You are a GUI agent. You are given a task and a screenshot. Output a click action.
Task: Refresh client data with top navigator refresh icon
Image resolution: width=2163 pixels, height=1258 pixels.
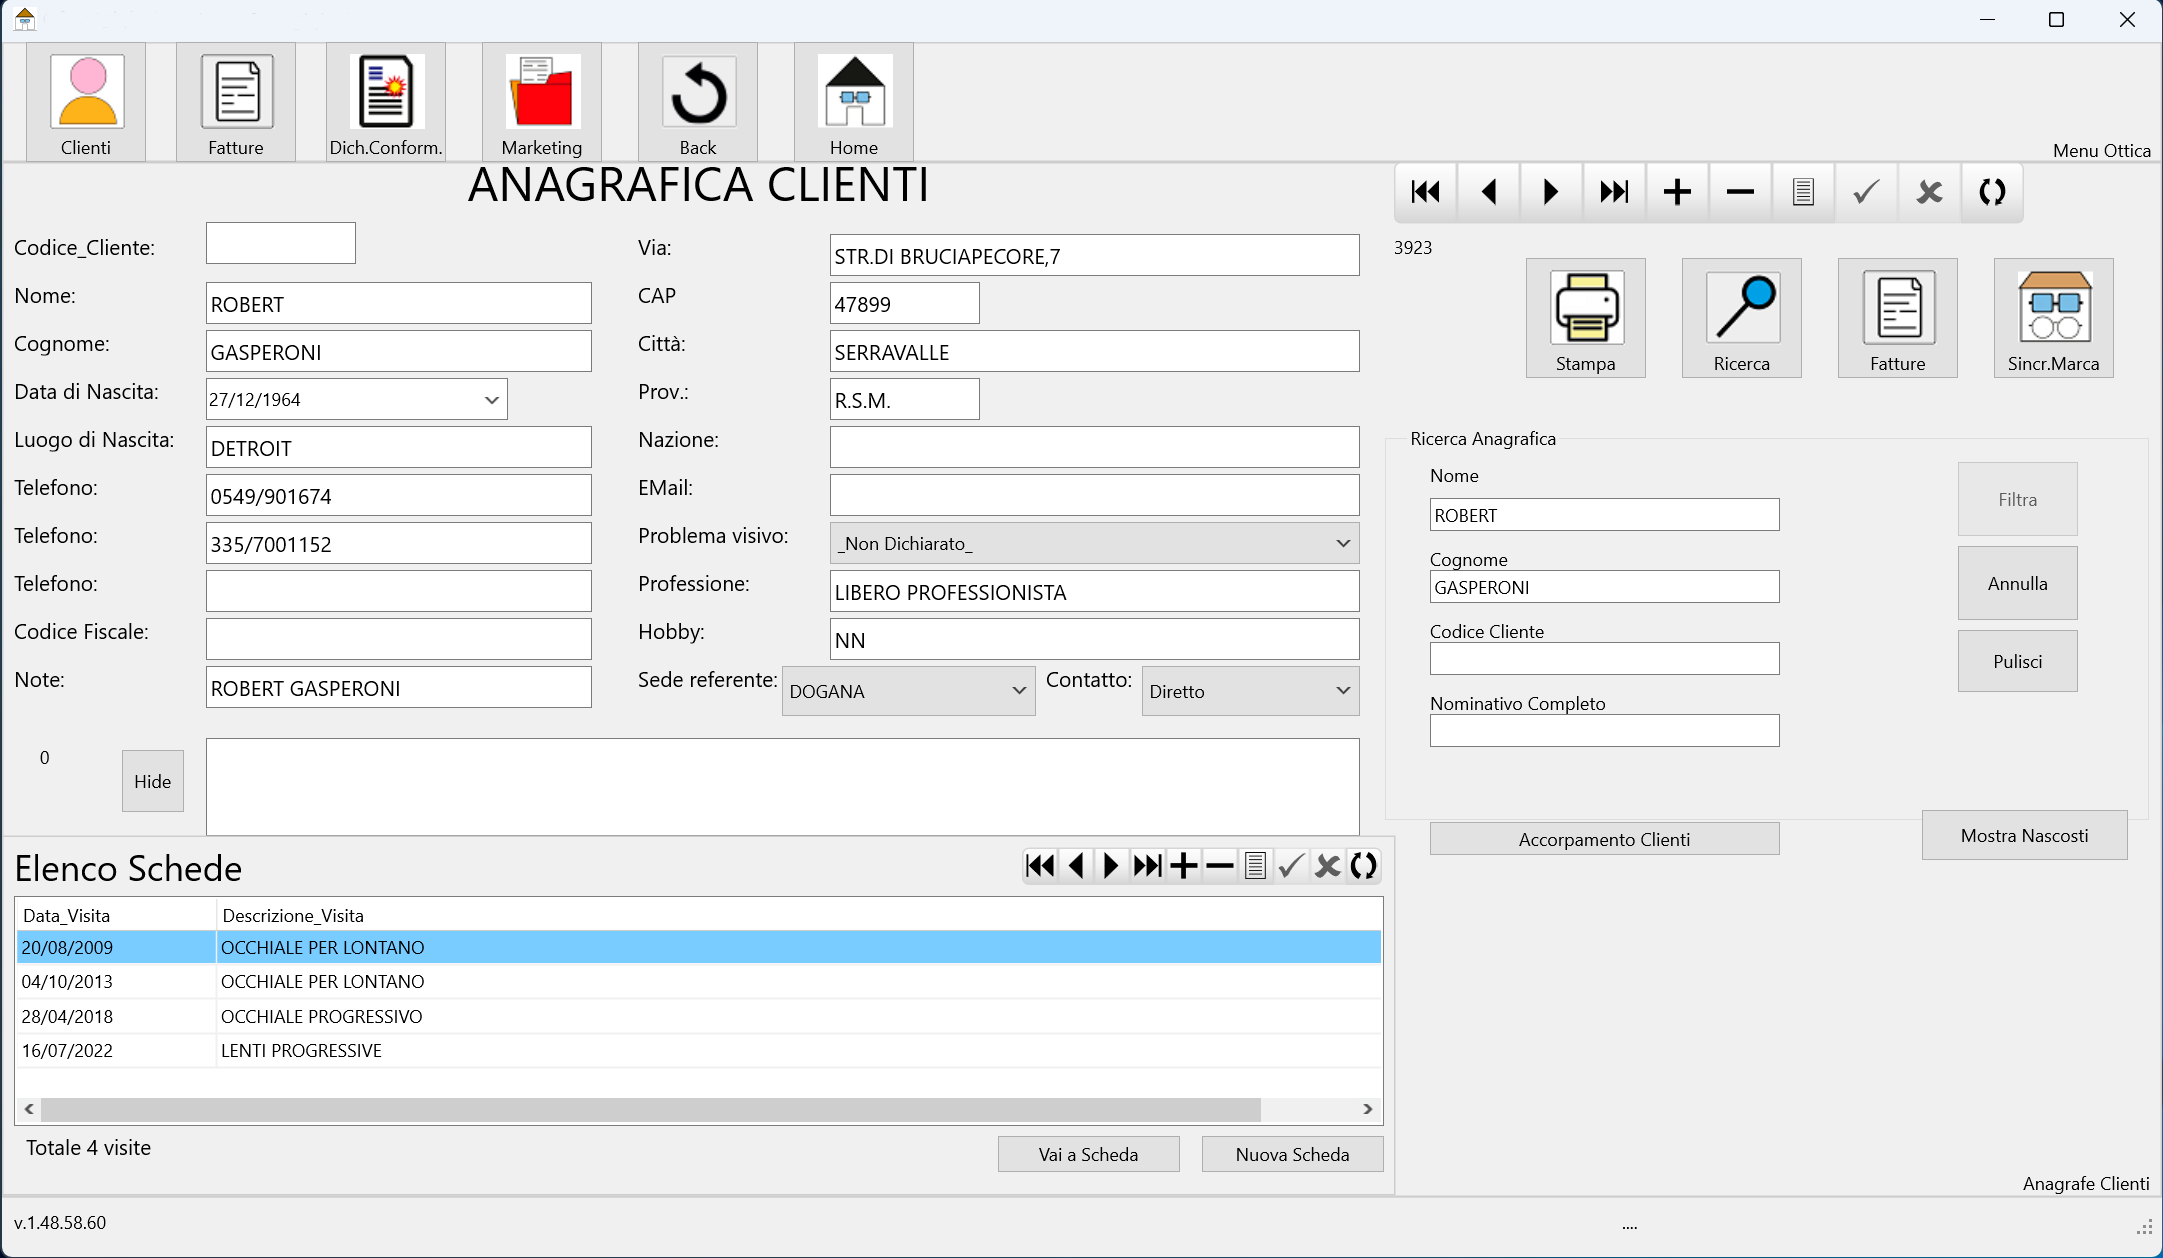click(x=1992, y=191)
